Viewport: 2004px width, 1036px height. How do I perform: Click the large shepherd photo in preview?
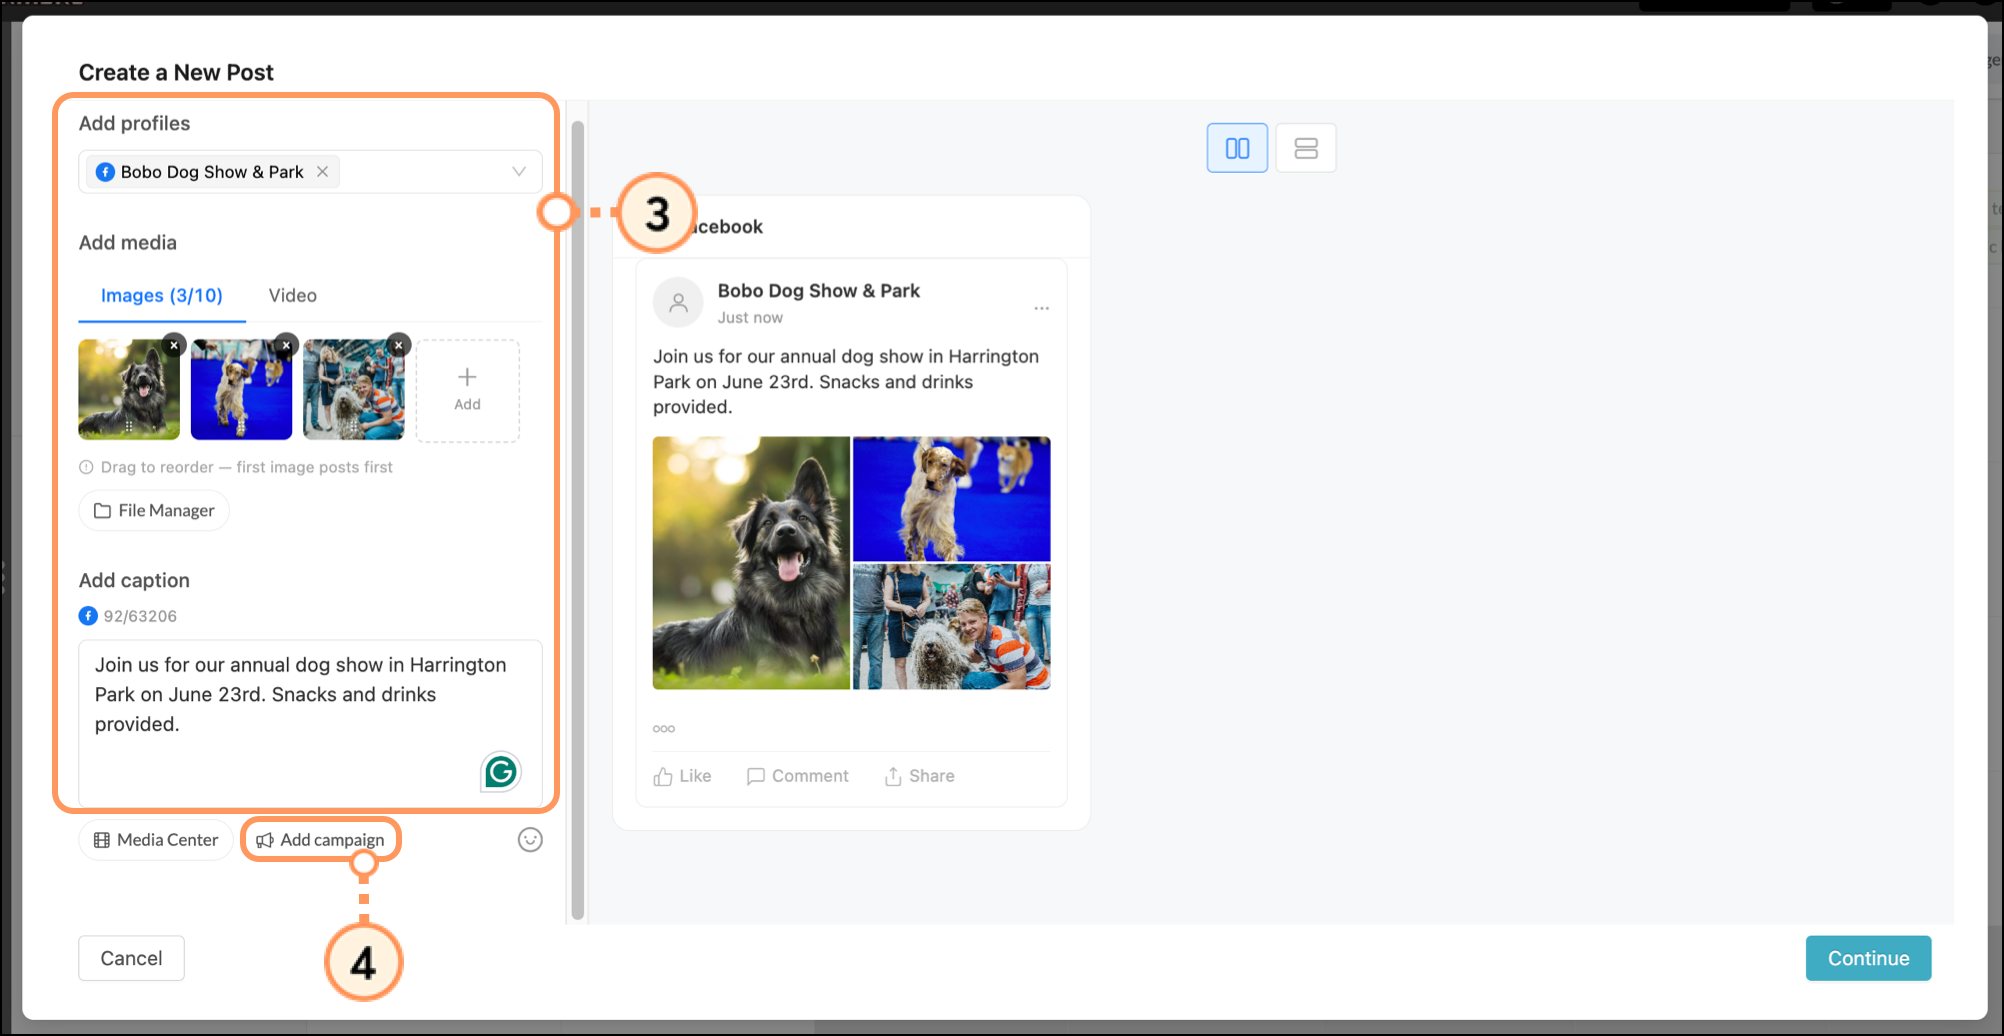[x=751, y=563]
